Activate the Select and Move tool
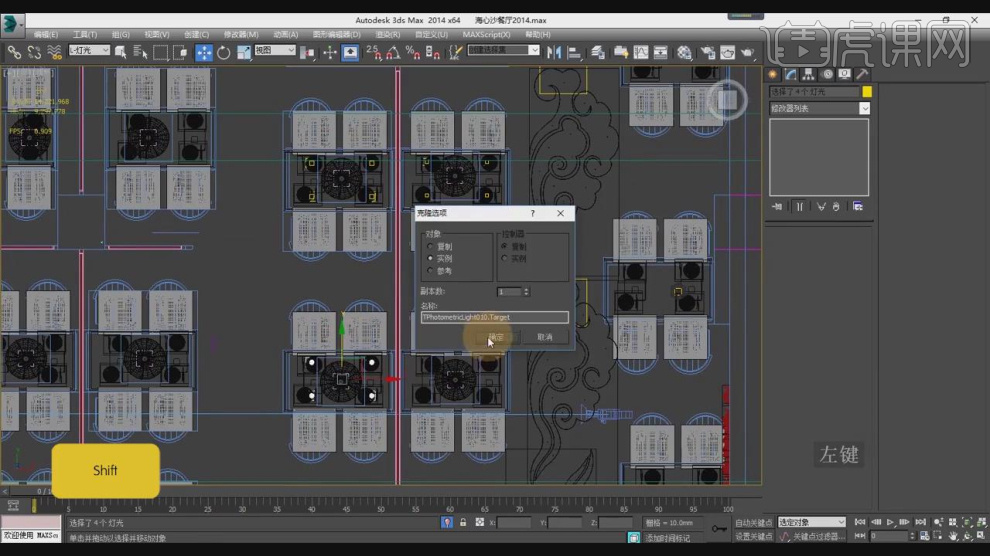 pyautogui.click(x=203, y=52)
